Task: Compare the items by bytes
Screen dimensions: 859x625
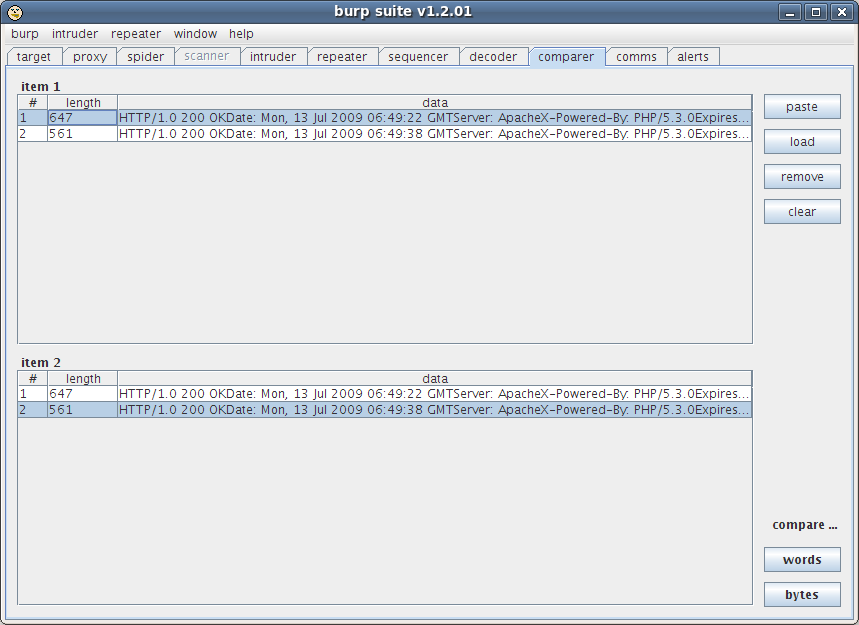Action: coord(802,594)
